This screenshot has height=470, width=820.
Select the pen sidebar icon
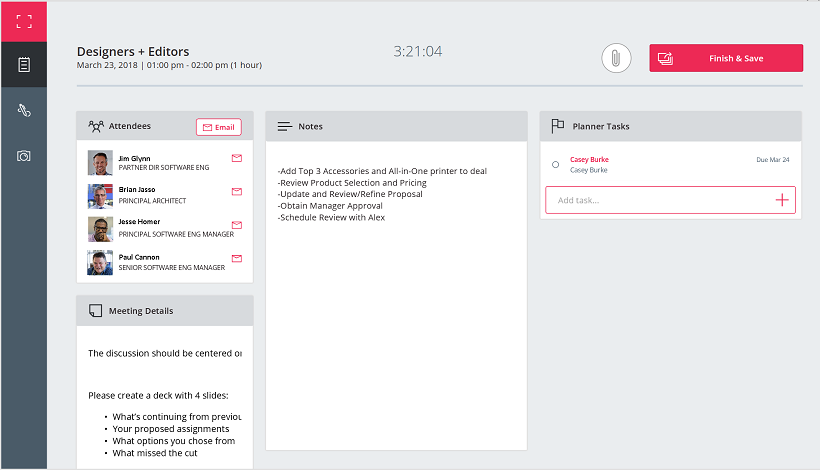(x=23, y=110)
